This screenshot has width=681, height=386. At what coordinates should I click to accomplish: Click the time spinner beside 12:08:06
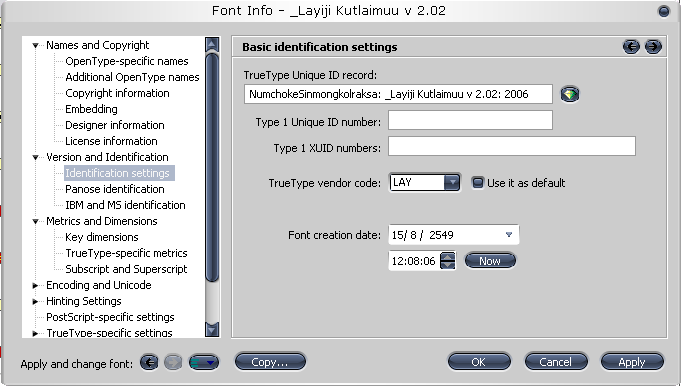(448, 261)
